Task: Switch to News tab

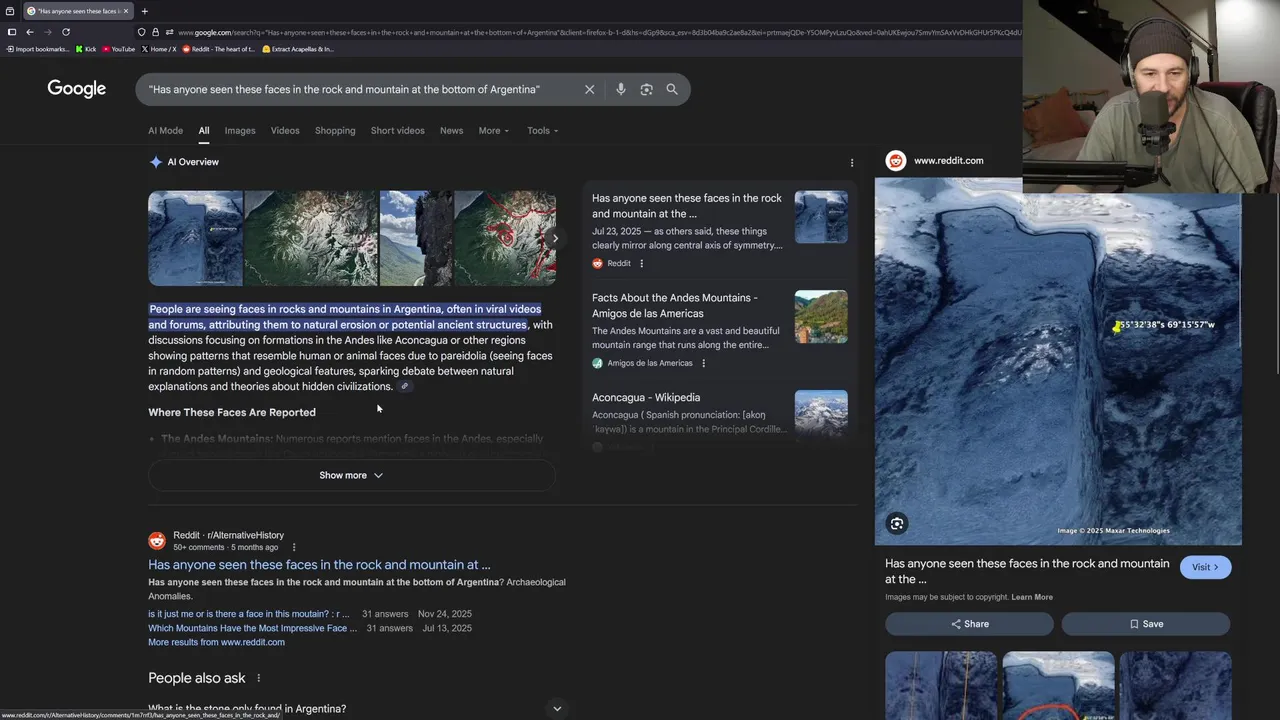Action: point(452,131)
